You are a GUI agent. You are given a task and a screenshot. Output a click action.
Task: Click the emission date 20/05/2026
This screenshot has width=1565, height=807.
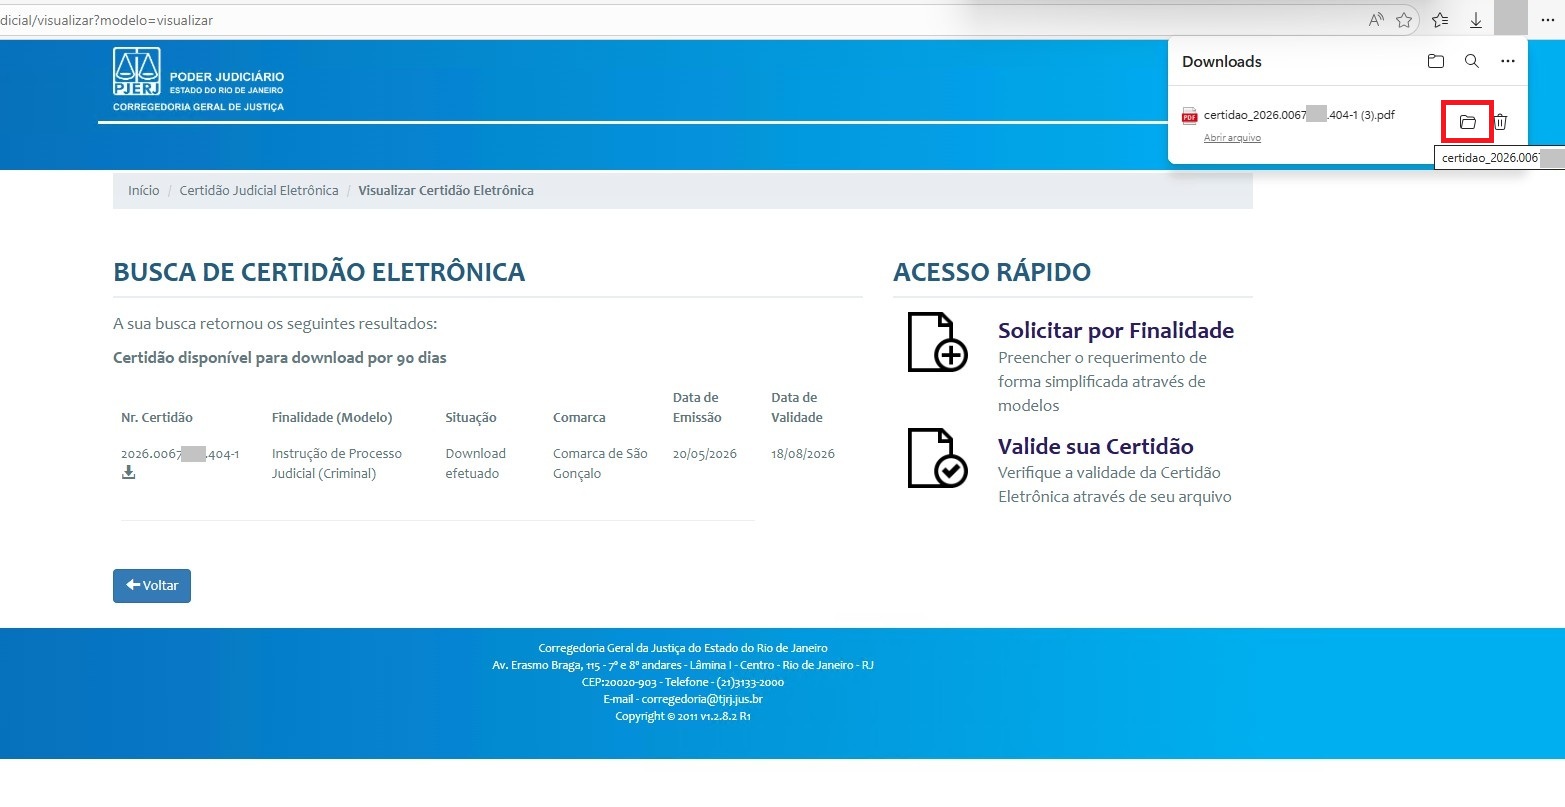click(705, 454)
